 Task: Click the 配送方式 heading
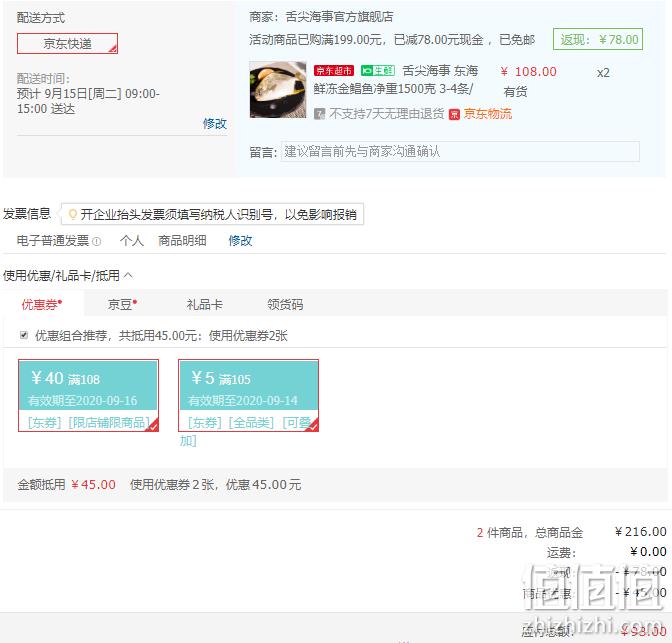coord(41,18)
